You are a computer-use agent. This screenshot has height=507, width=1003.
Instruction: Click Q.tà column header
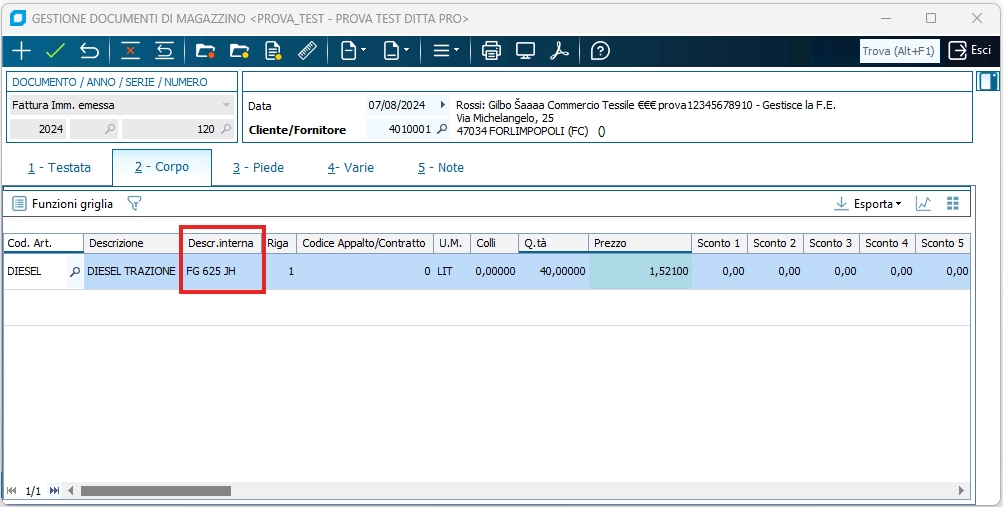(x=553, y=243)
